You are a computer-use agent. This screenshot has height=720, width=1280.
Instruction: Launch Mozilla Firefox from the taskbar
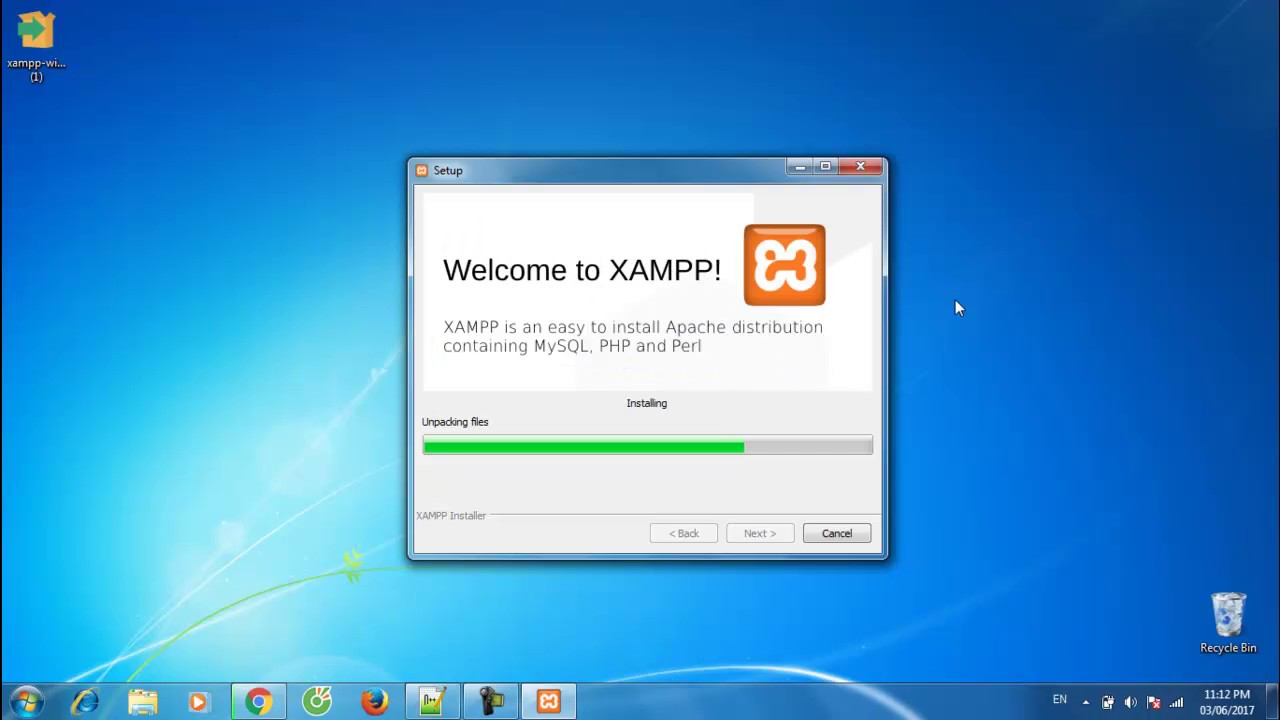point(375,702)
